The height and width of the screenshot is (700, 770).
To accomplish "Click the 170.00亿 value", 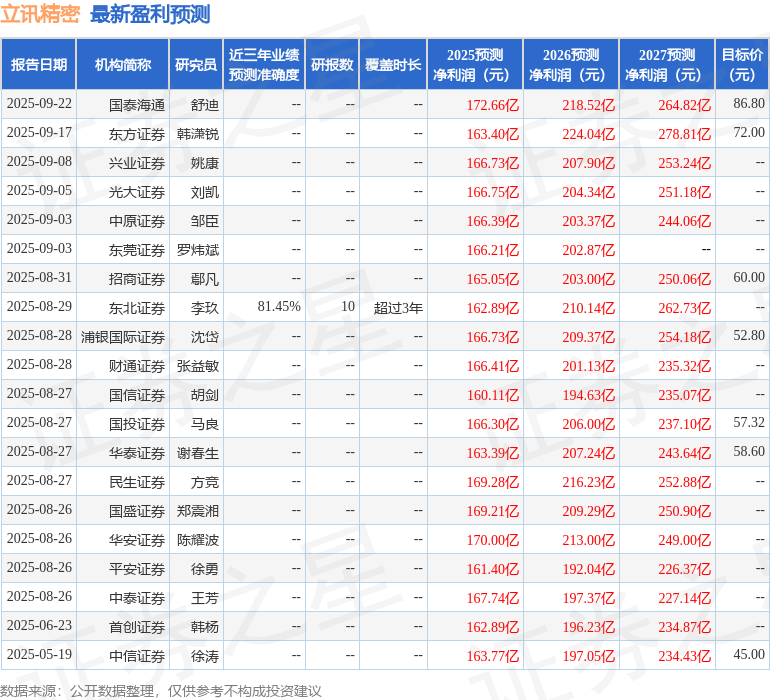I will pyautogui.click(x=493, y=540).
